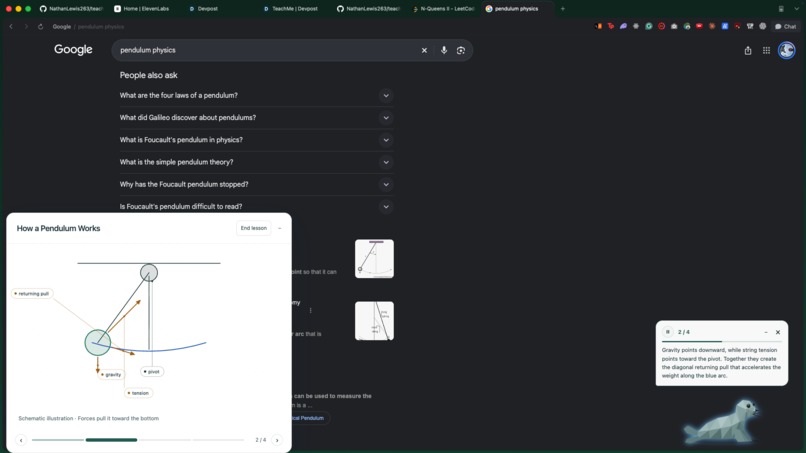The image size is (806, 453).
Task: Go forward with the browser forward arrow
Action: click(26, 26)
